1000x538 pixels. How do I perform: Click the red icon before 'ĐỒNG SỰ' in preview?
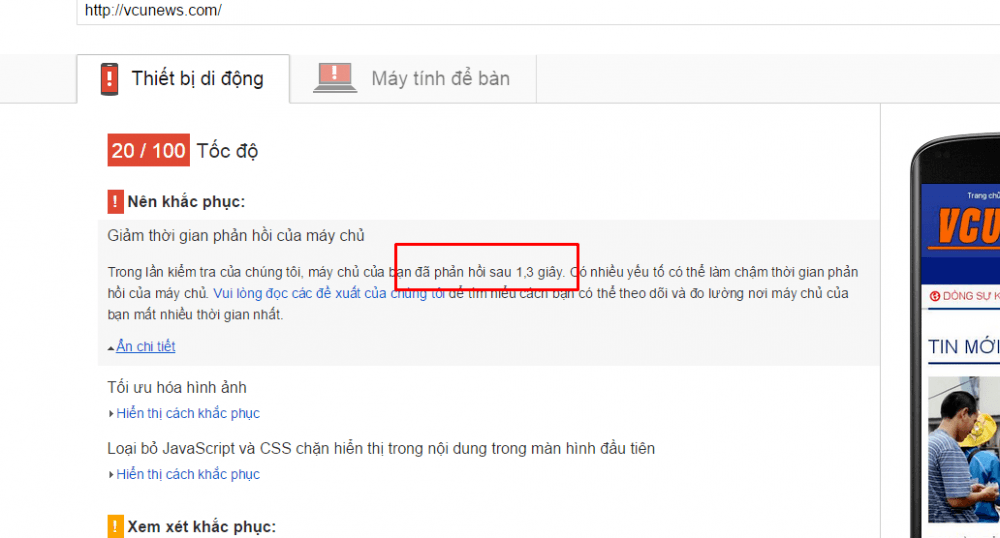(935, 297)
